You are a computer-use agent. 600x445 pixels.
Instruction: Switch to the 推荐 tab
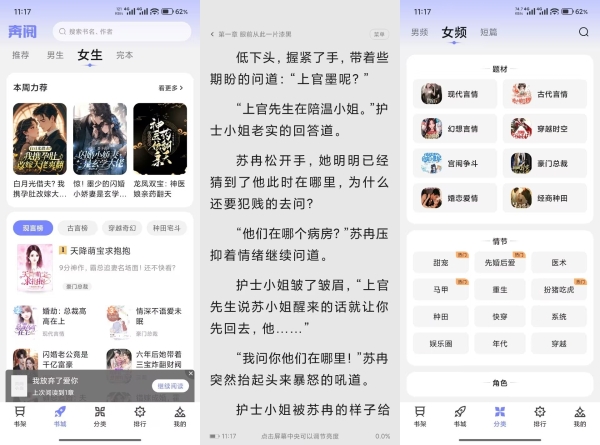tap(21, 55)
